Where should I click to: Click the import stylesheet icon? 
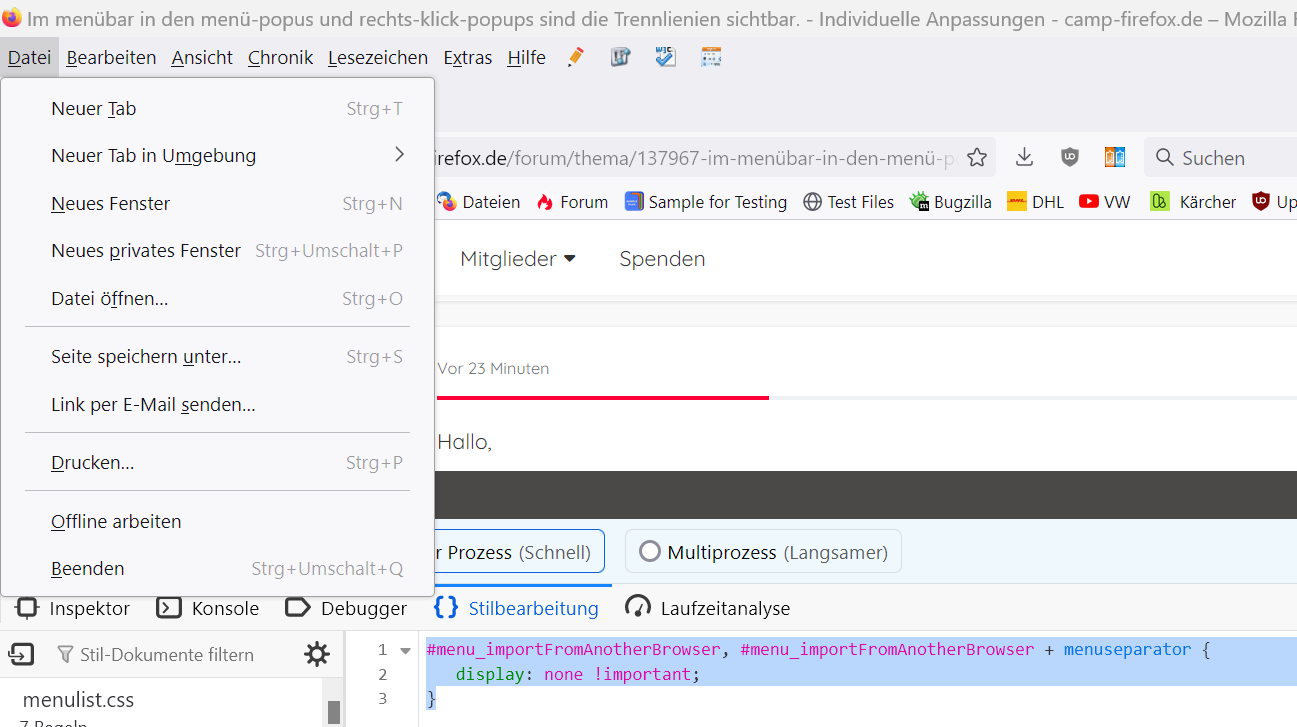21,655
